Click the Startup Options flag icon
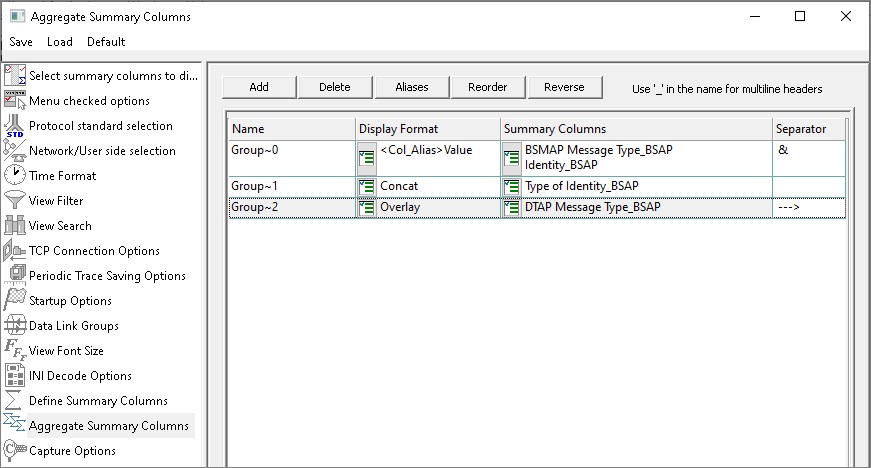 coord(15,300)
